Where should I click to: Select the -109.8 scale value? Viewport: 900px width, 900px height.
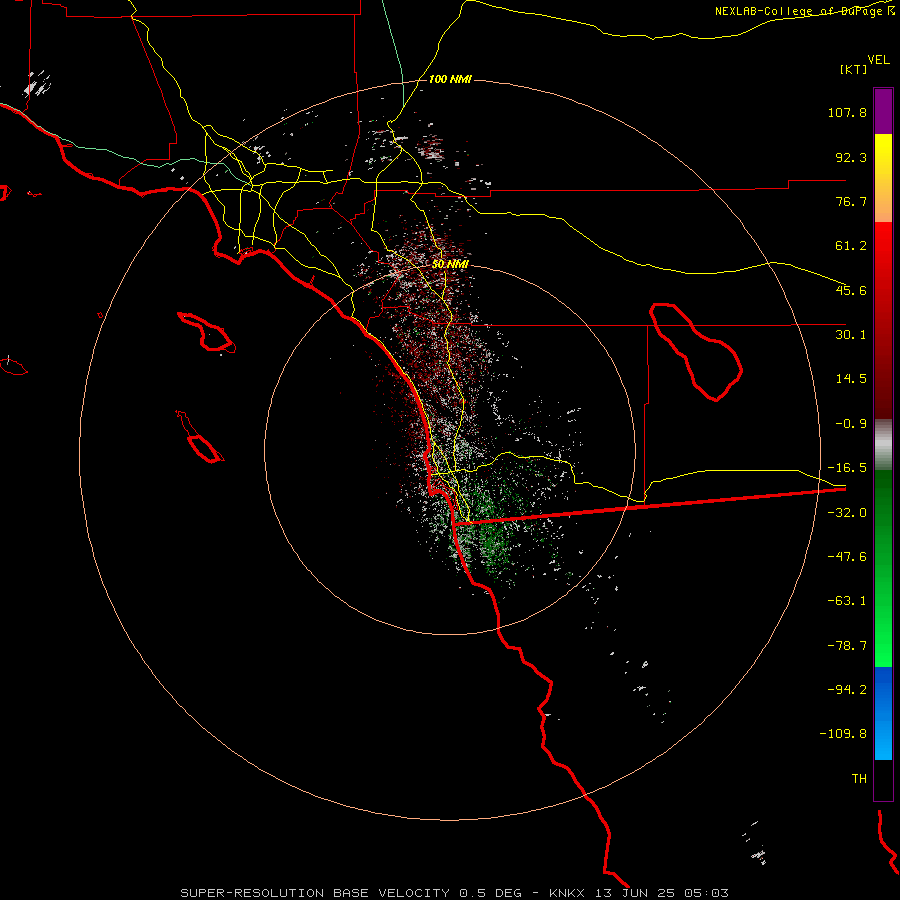coord(843,734)
